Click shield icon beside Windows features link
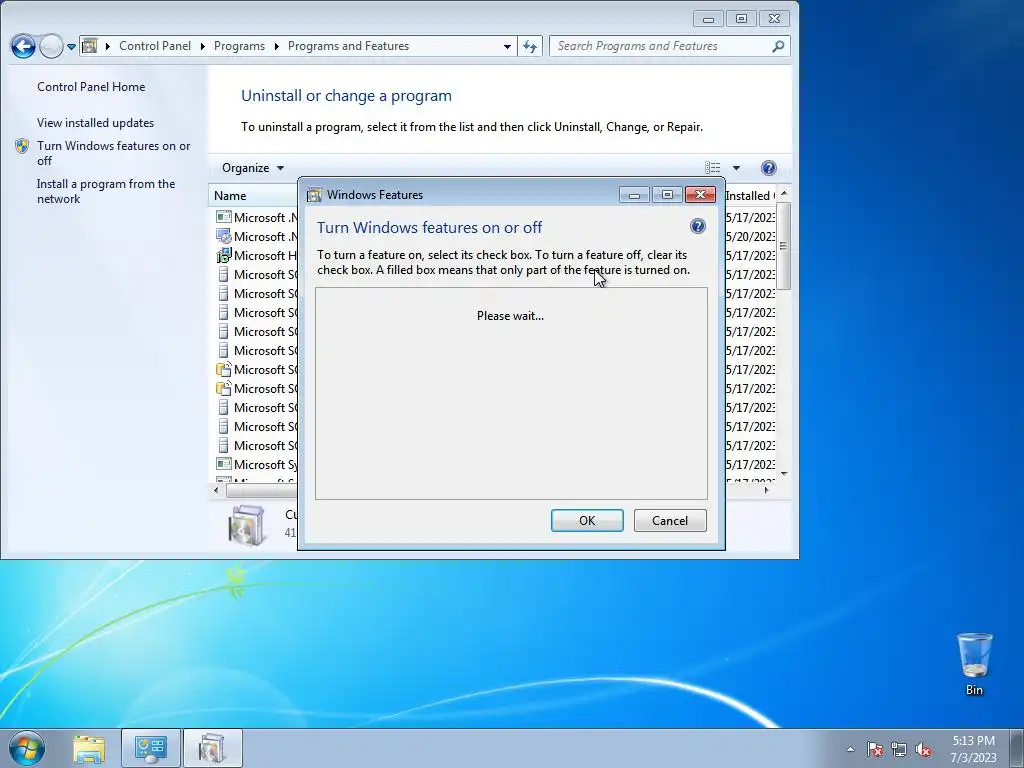1024x768 pixels. [22, 146]
